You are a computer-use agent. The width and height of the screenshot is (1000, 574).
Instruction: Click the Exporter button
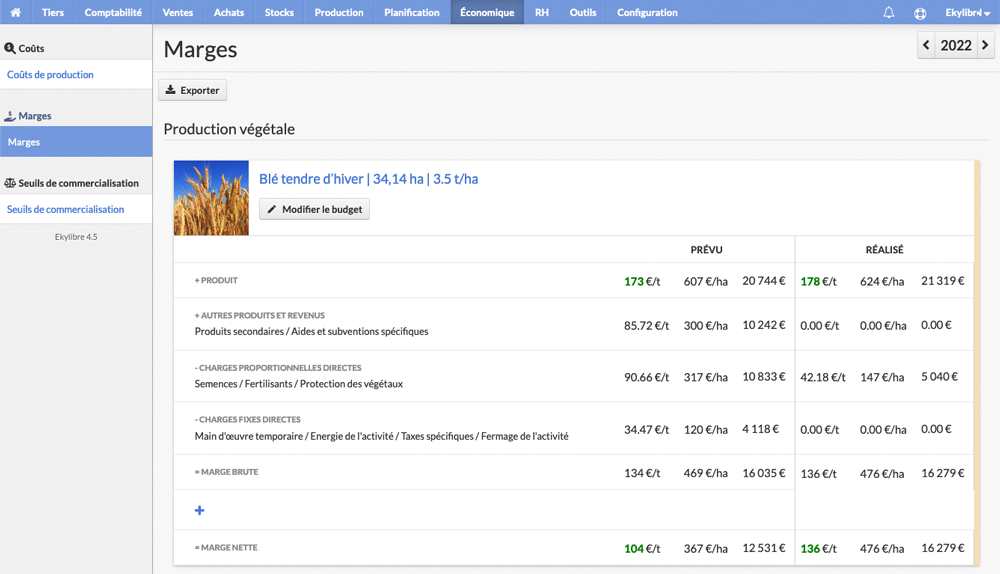(x=193, y=90)
